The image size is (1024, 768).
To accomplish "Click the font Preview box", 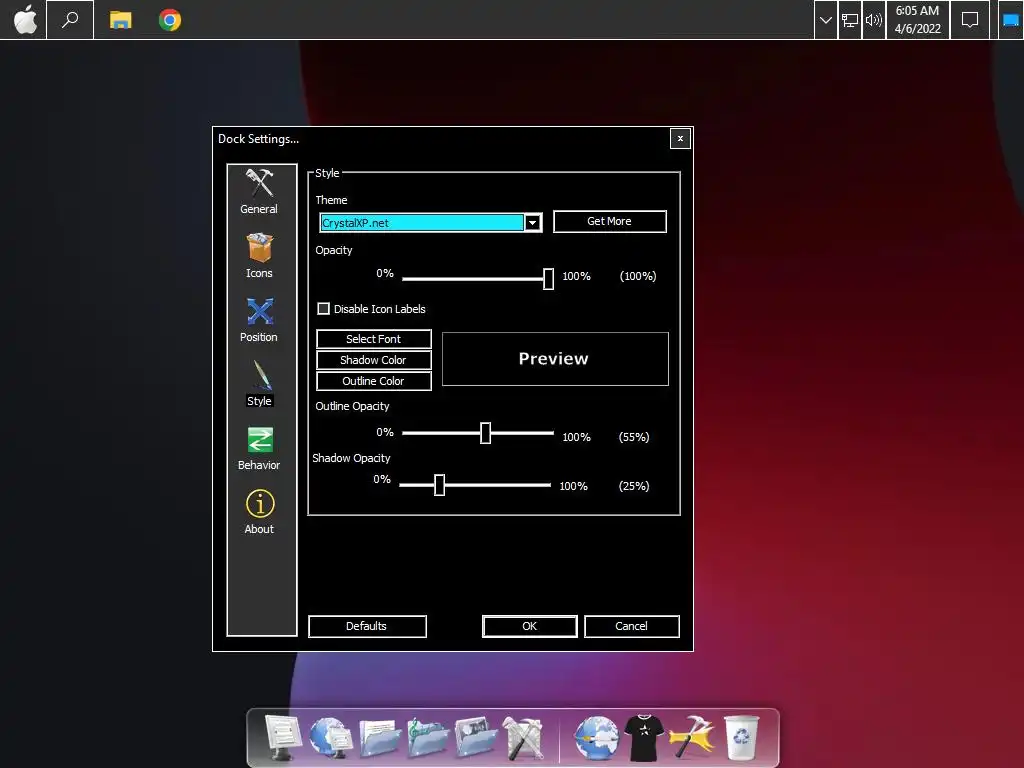I will click(x=555, y=359).
